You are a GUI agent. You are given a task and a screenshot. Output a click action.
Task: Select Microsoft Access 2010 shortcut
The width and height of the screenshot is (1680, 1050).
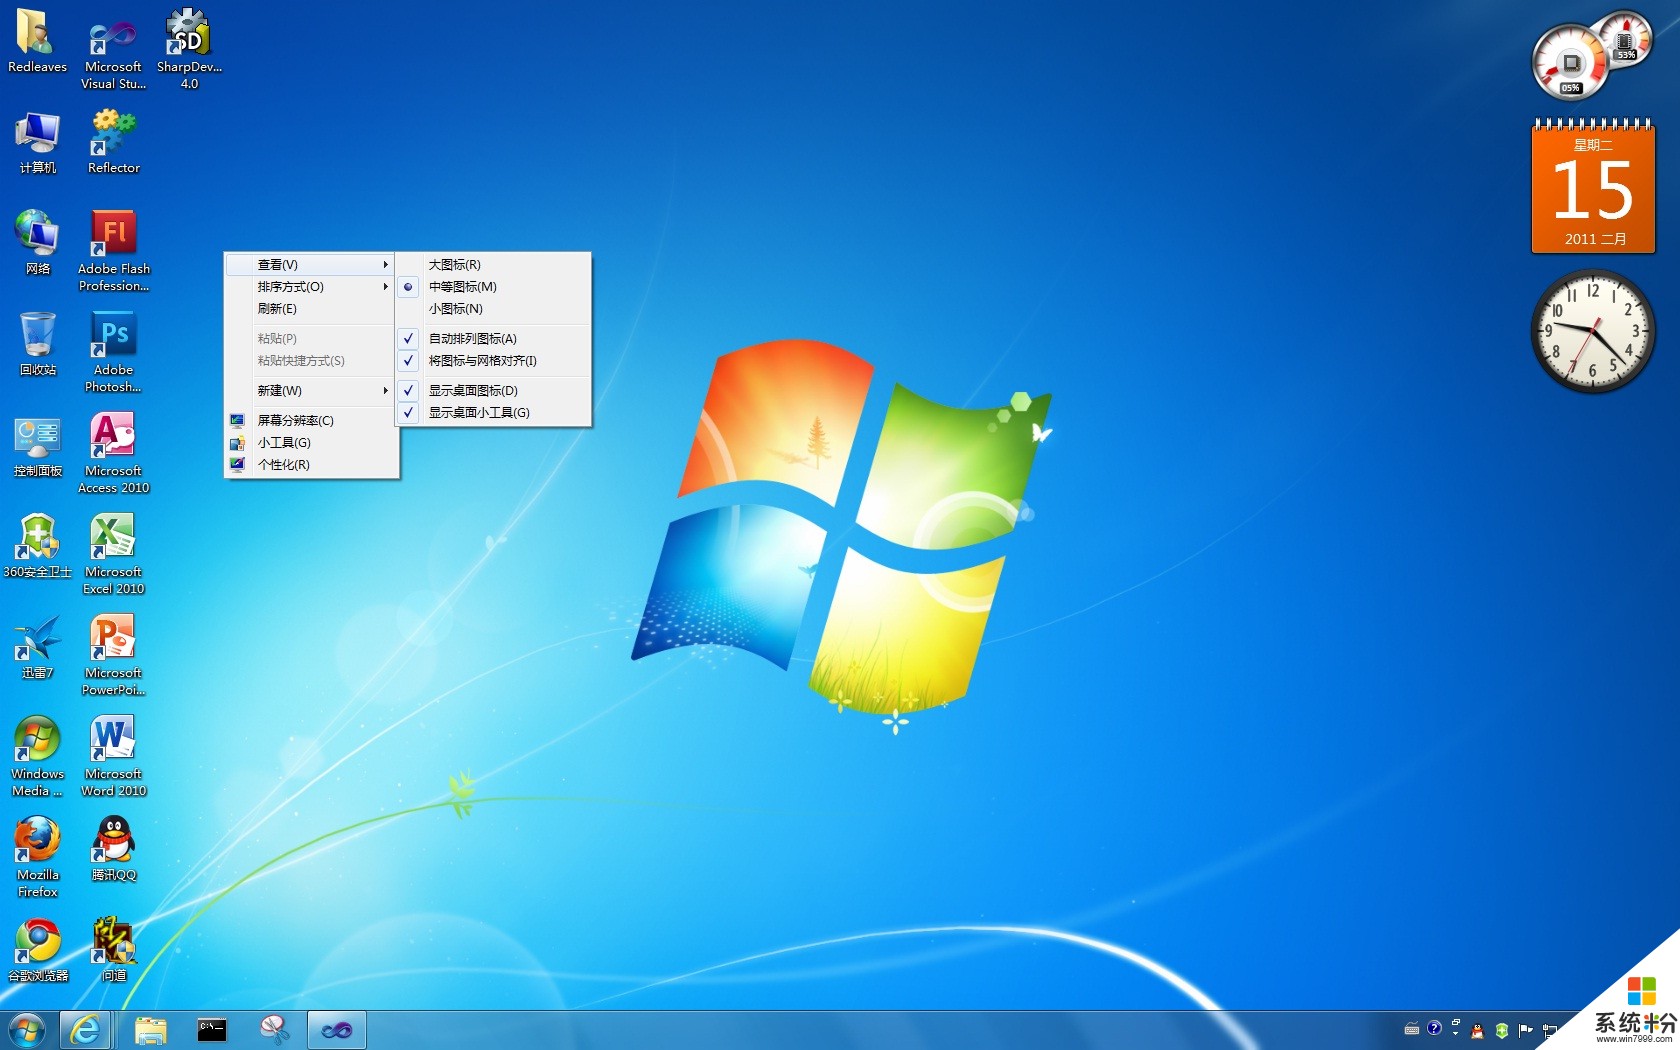click(113, 454)
